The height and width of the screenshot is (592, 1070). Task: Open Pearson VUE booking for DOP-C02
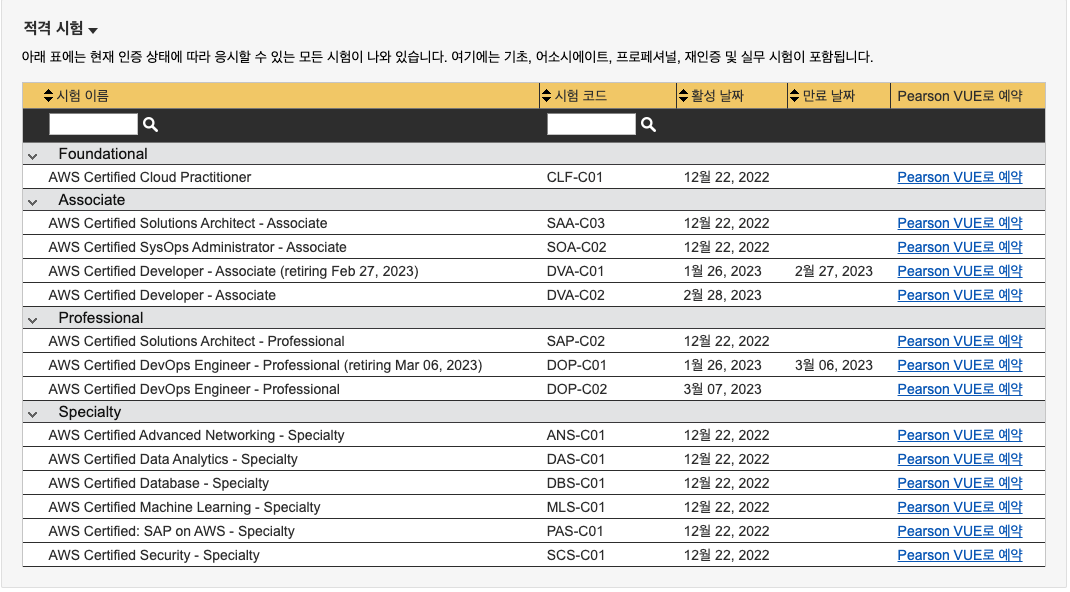pos(959,389)
